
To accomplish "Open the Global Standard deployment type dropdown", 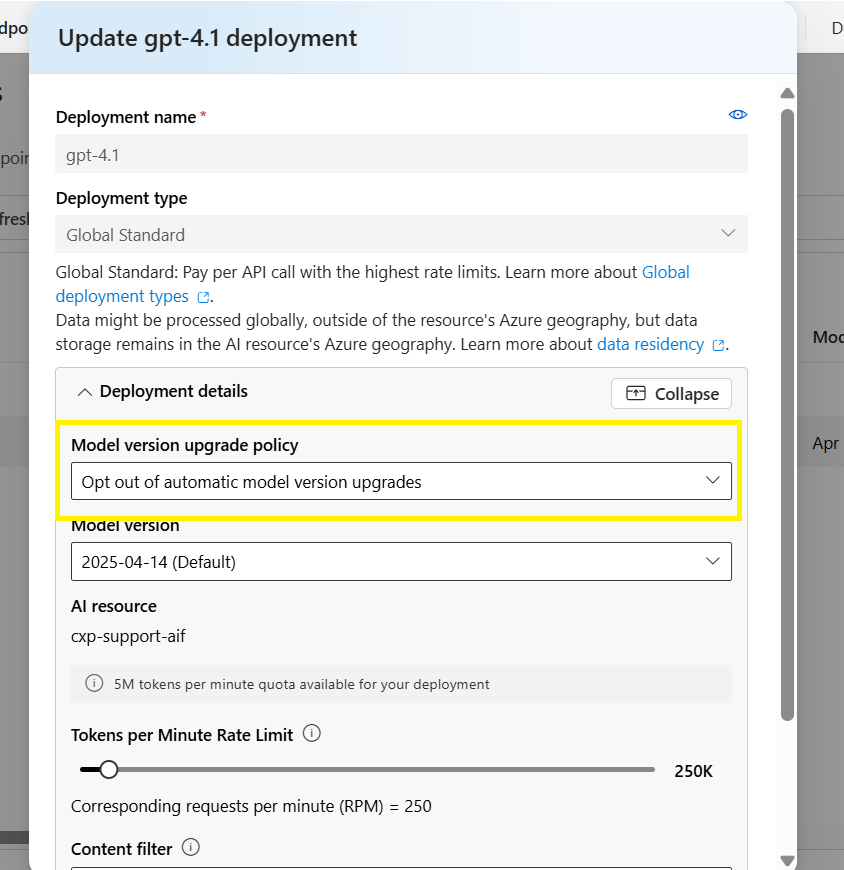I will pos(401,234).
